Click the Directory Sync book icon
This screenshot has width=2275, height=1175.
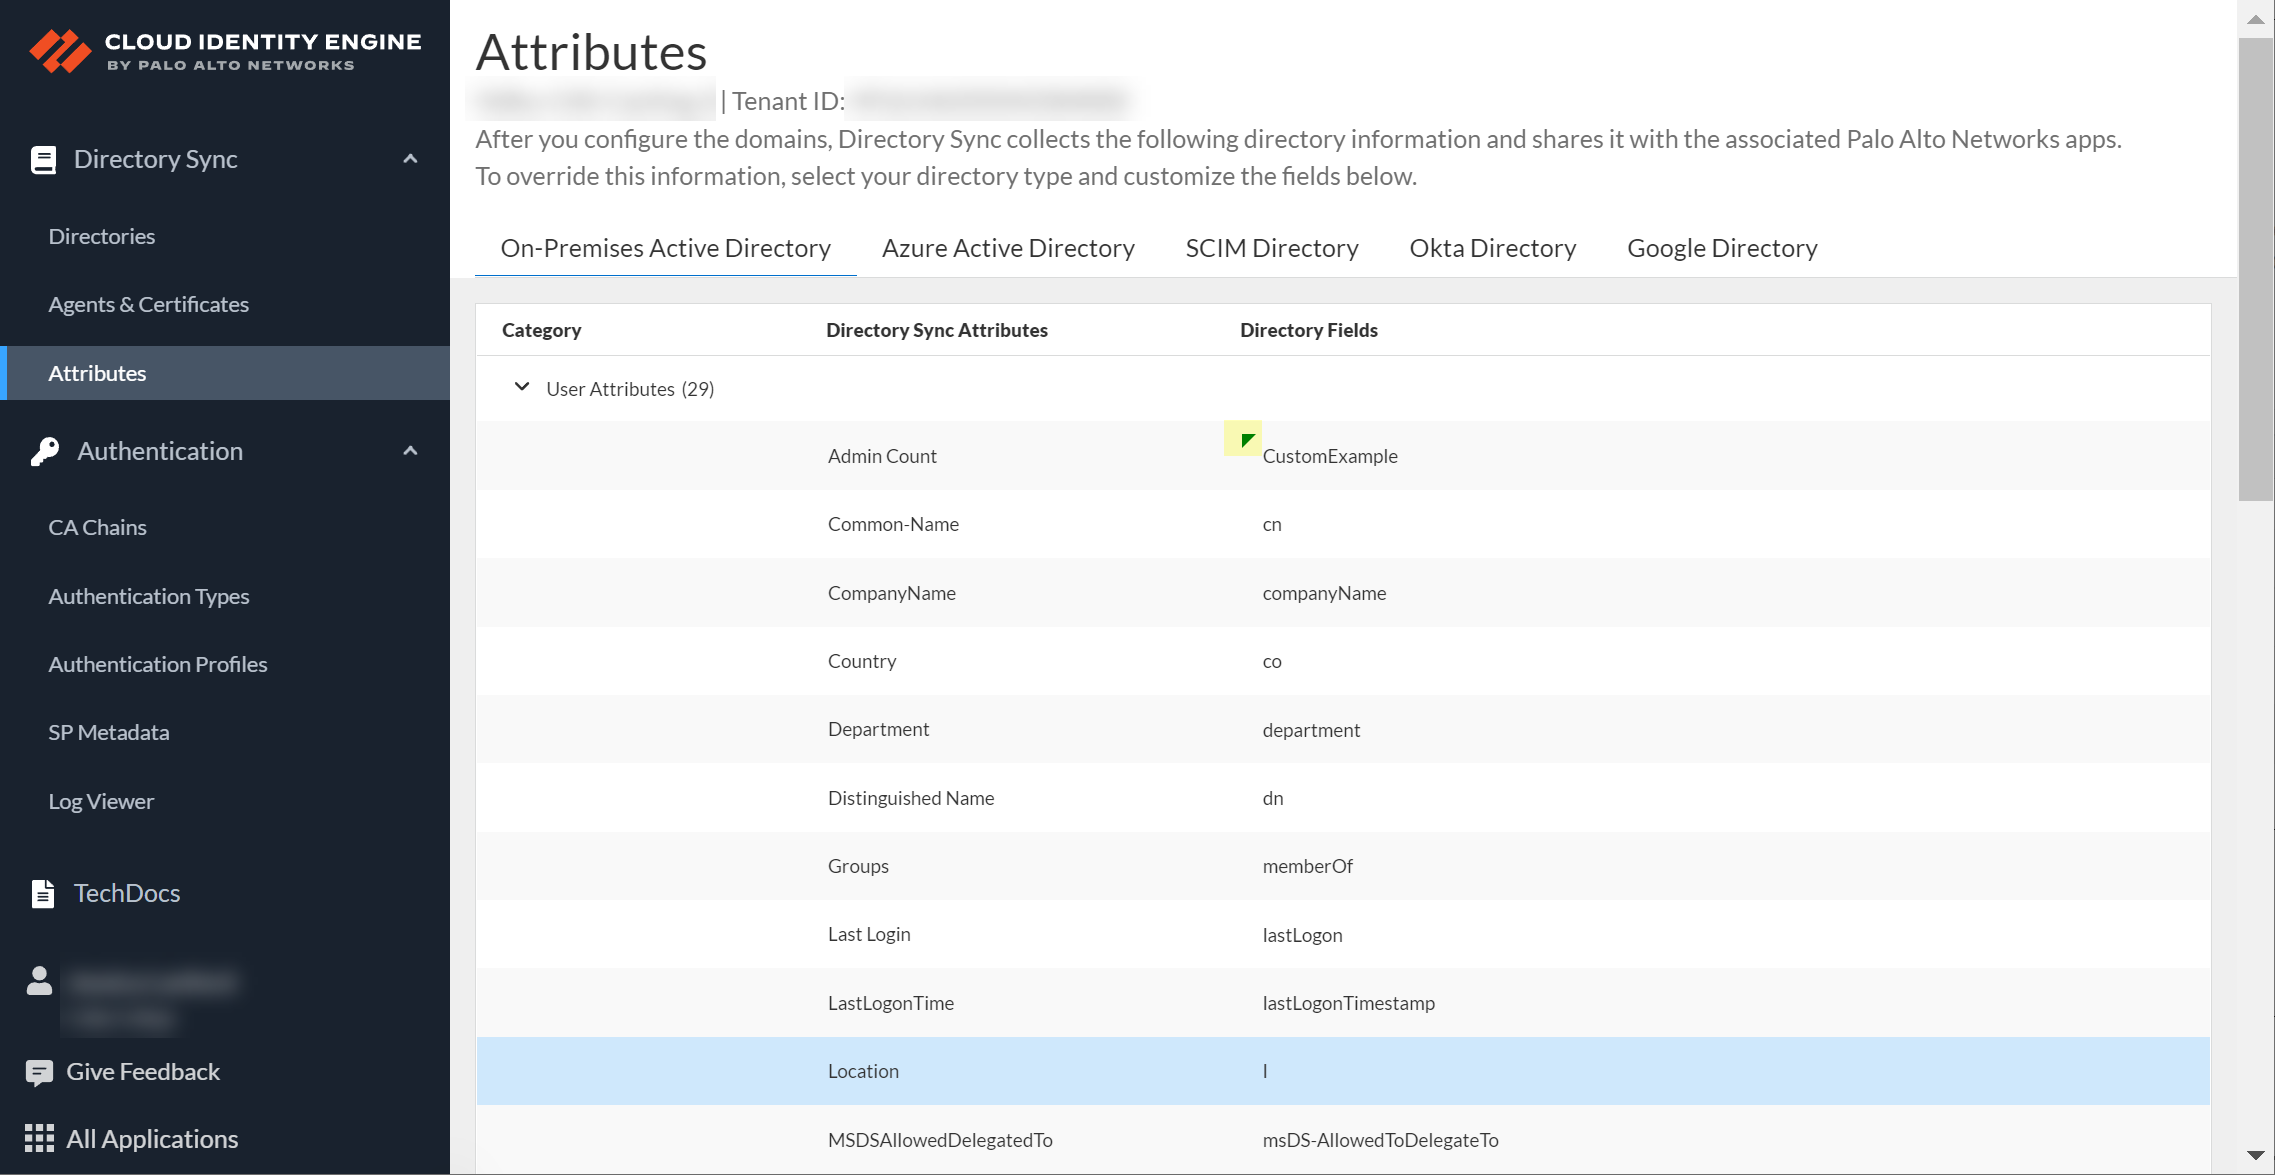click(43, 160)
